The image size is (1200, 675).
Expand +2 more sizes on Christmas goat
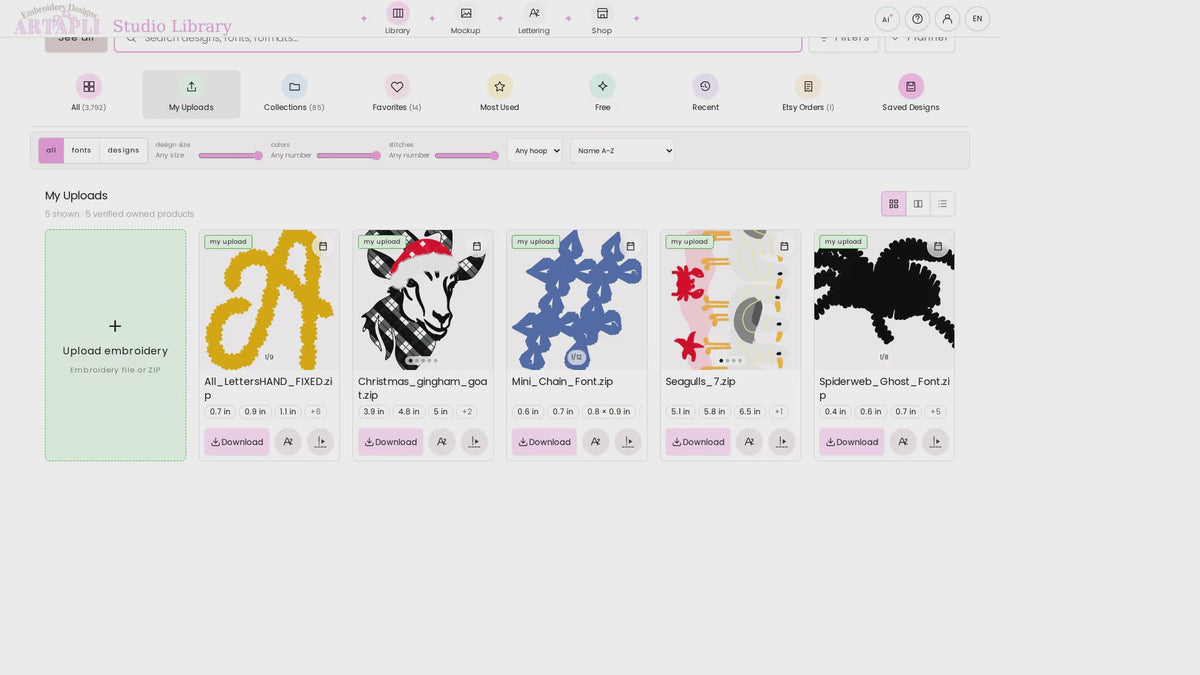(466, 412)
